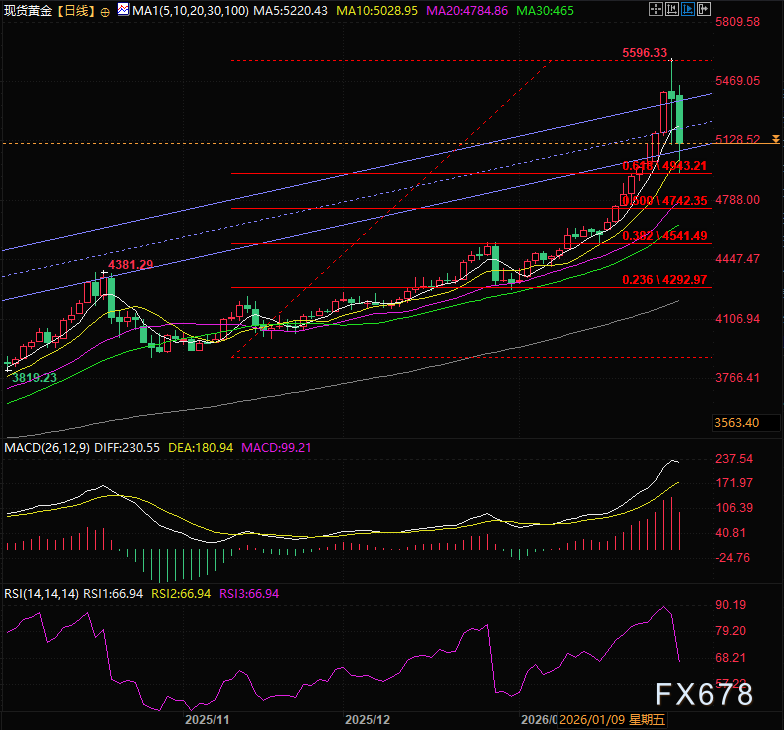The image size is (784, 730).
Task: Click the 0.382 Fibonacci level at 4541.49
Action: pos(665,236)
